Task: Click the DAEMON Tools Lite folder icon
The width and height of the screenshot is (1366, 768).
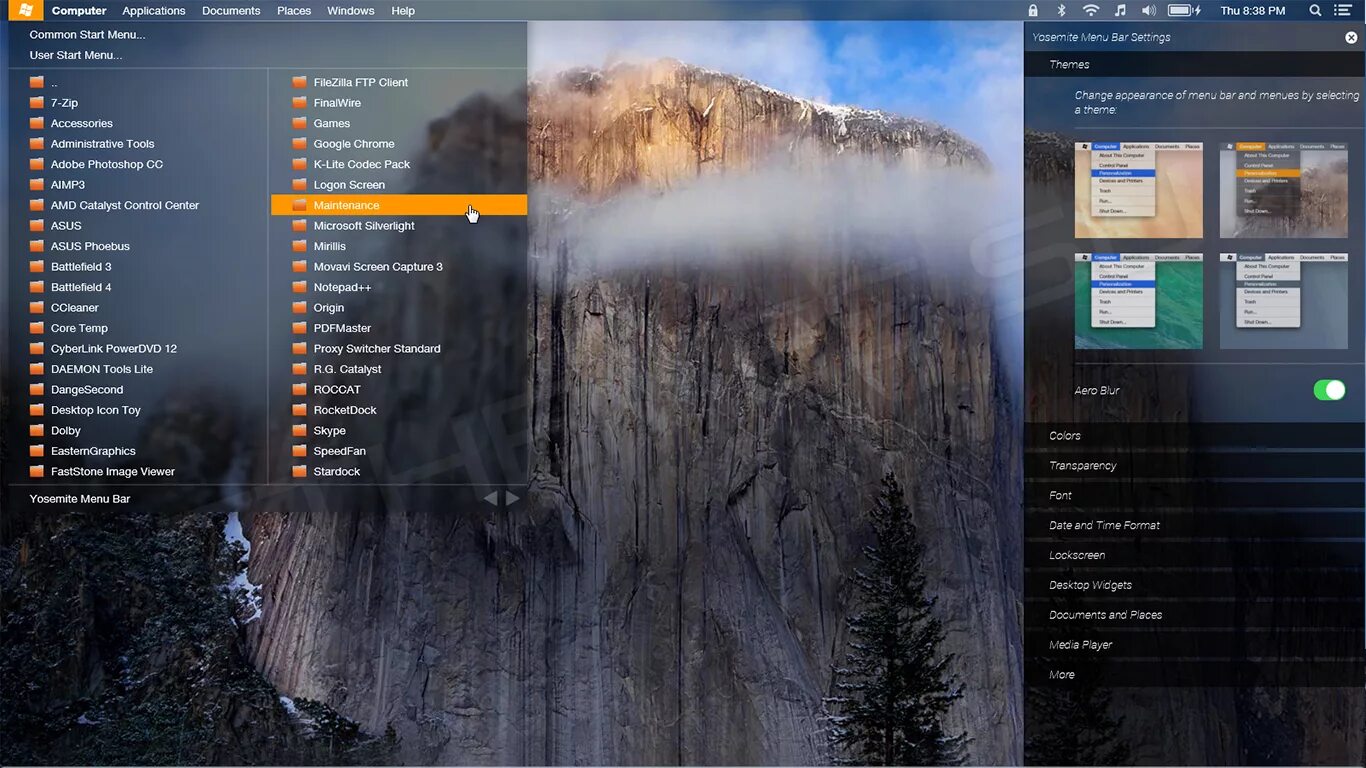Action: coord(37,369)
